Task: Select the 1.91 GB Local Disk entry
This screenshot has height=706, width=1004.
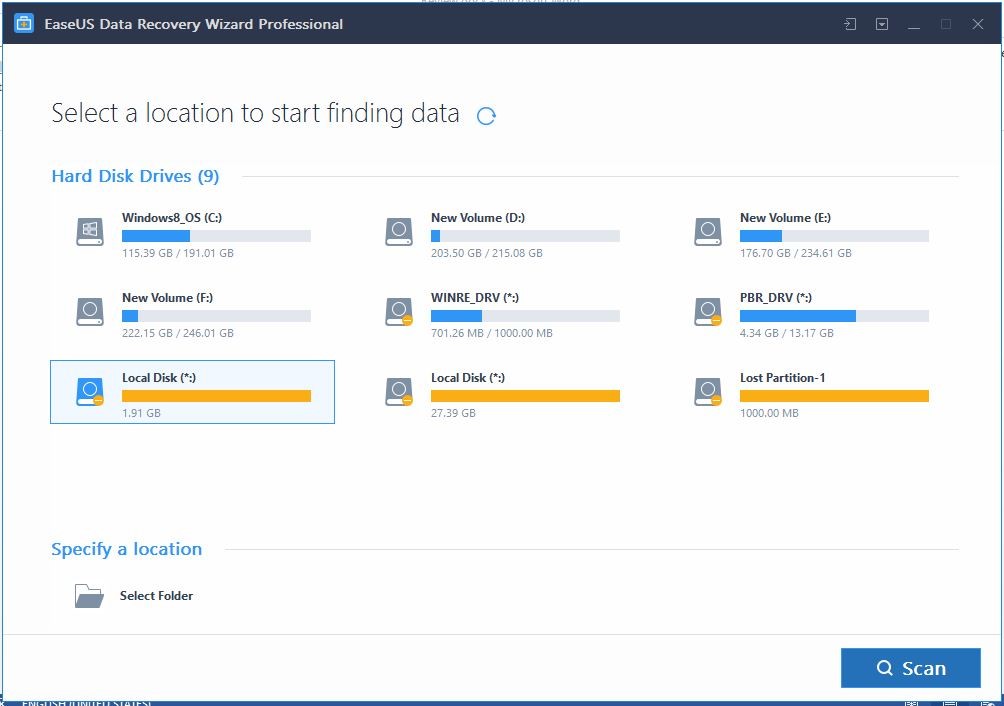Action: 192,392
